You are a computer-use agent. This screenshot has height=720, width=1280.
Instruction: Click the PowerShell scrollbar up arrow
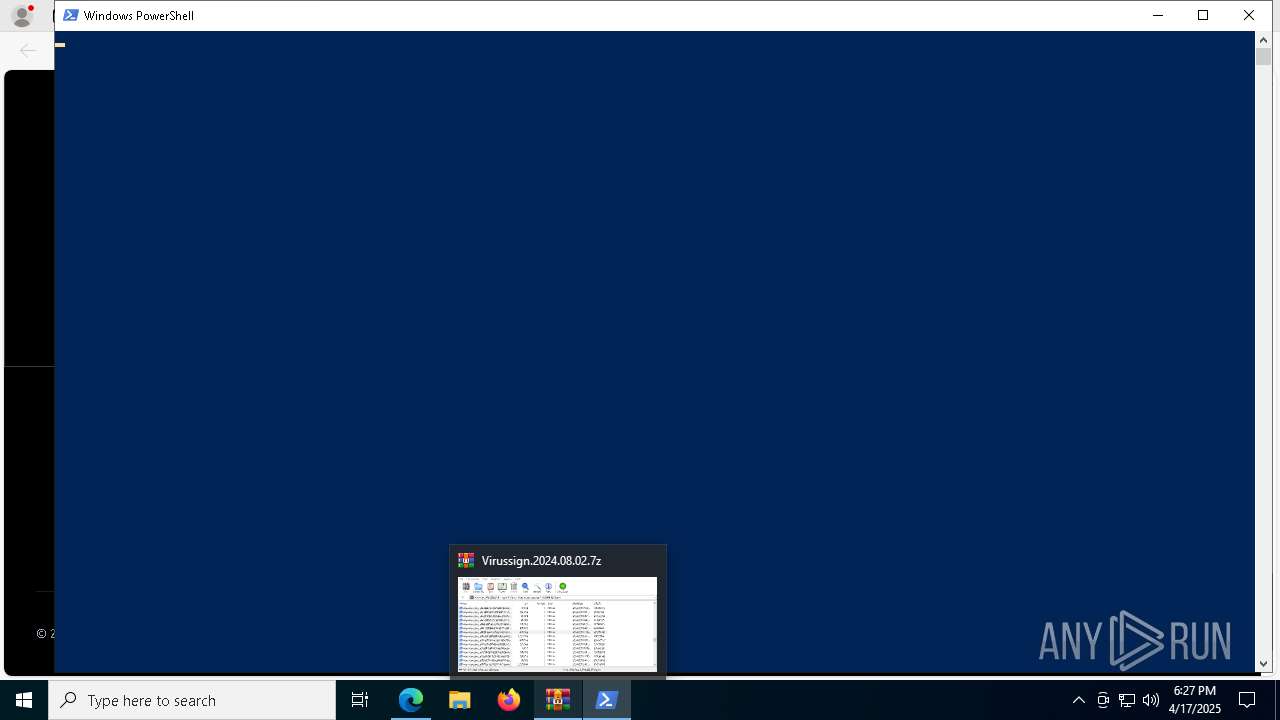[1263, 40]
